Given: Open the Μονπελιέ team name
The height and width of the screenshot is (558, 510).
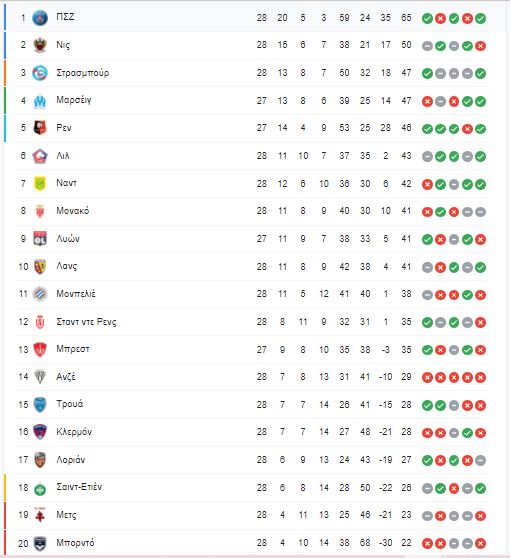Looking at the screenshot, I should 76,294.
